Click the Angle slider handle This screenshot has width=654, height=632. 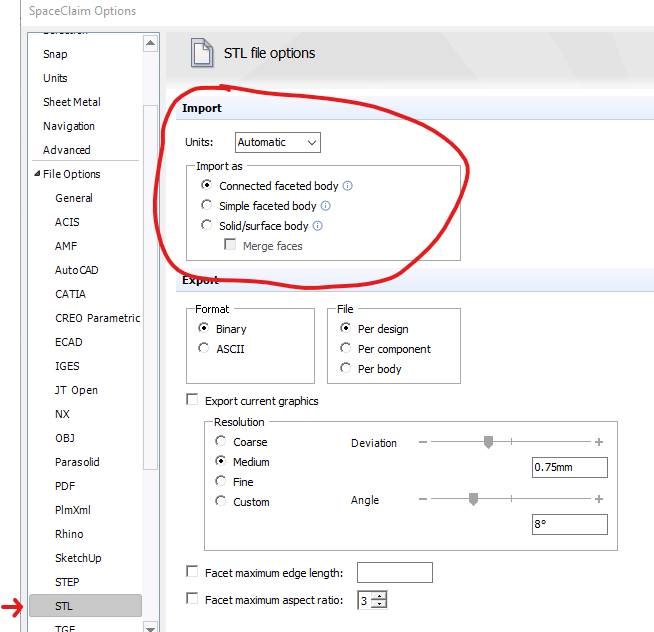[473, 499]
